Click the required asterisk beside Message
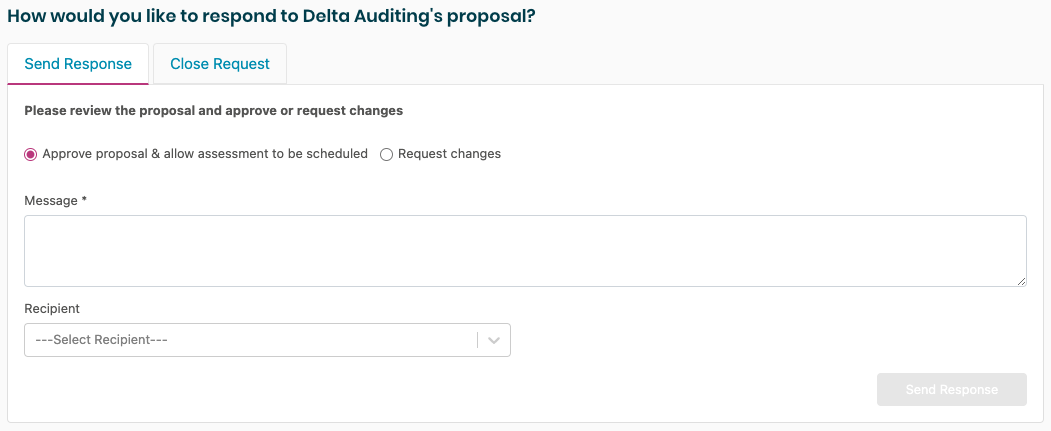1051x431 pixels. pyautogui.click(x=84, y=200)
